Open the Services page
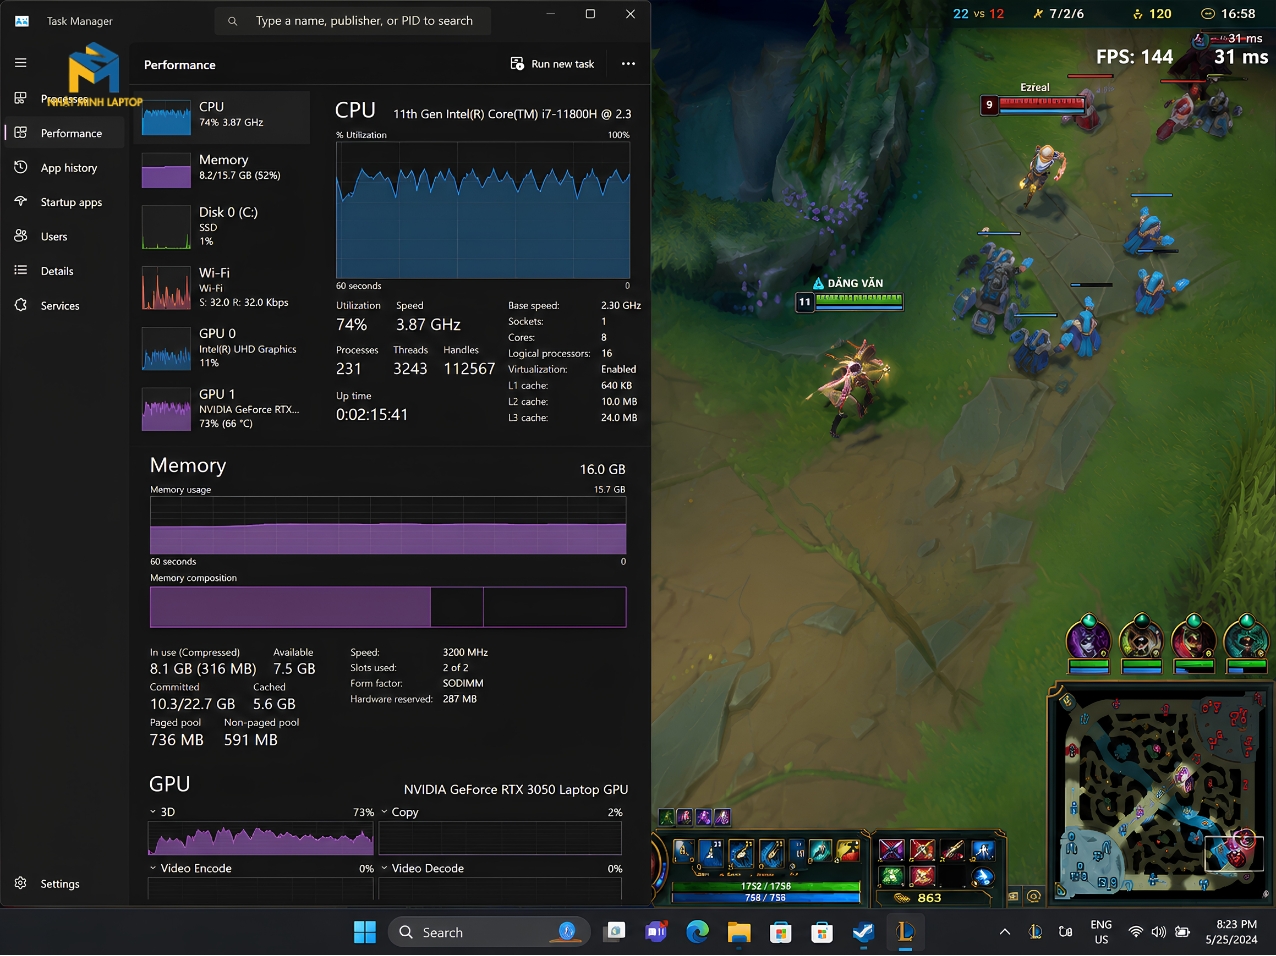This screenshot has width=1276, height=956. pos(64,306)
